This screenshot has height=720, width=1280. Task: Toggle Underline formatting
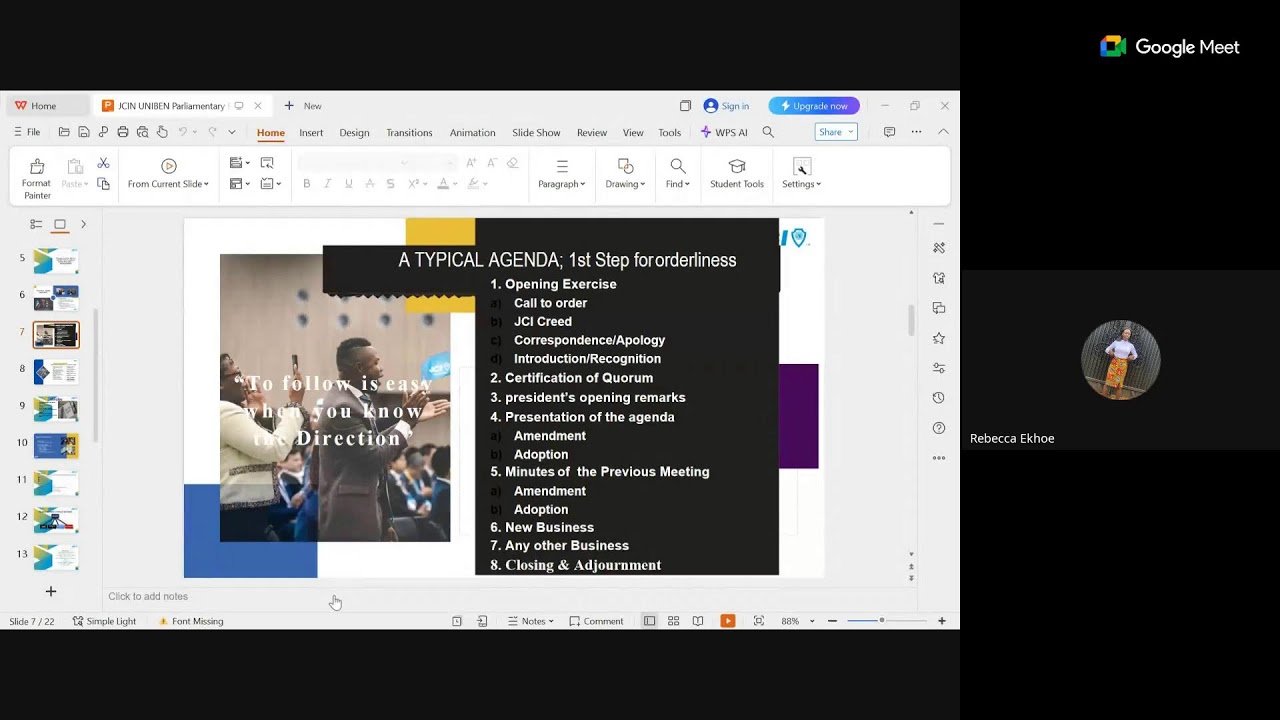click(x=348, y=184)
